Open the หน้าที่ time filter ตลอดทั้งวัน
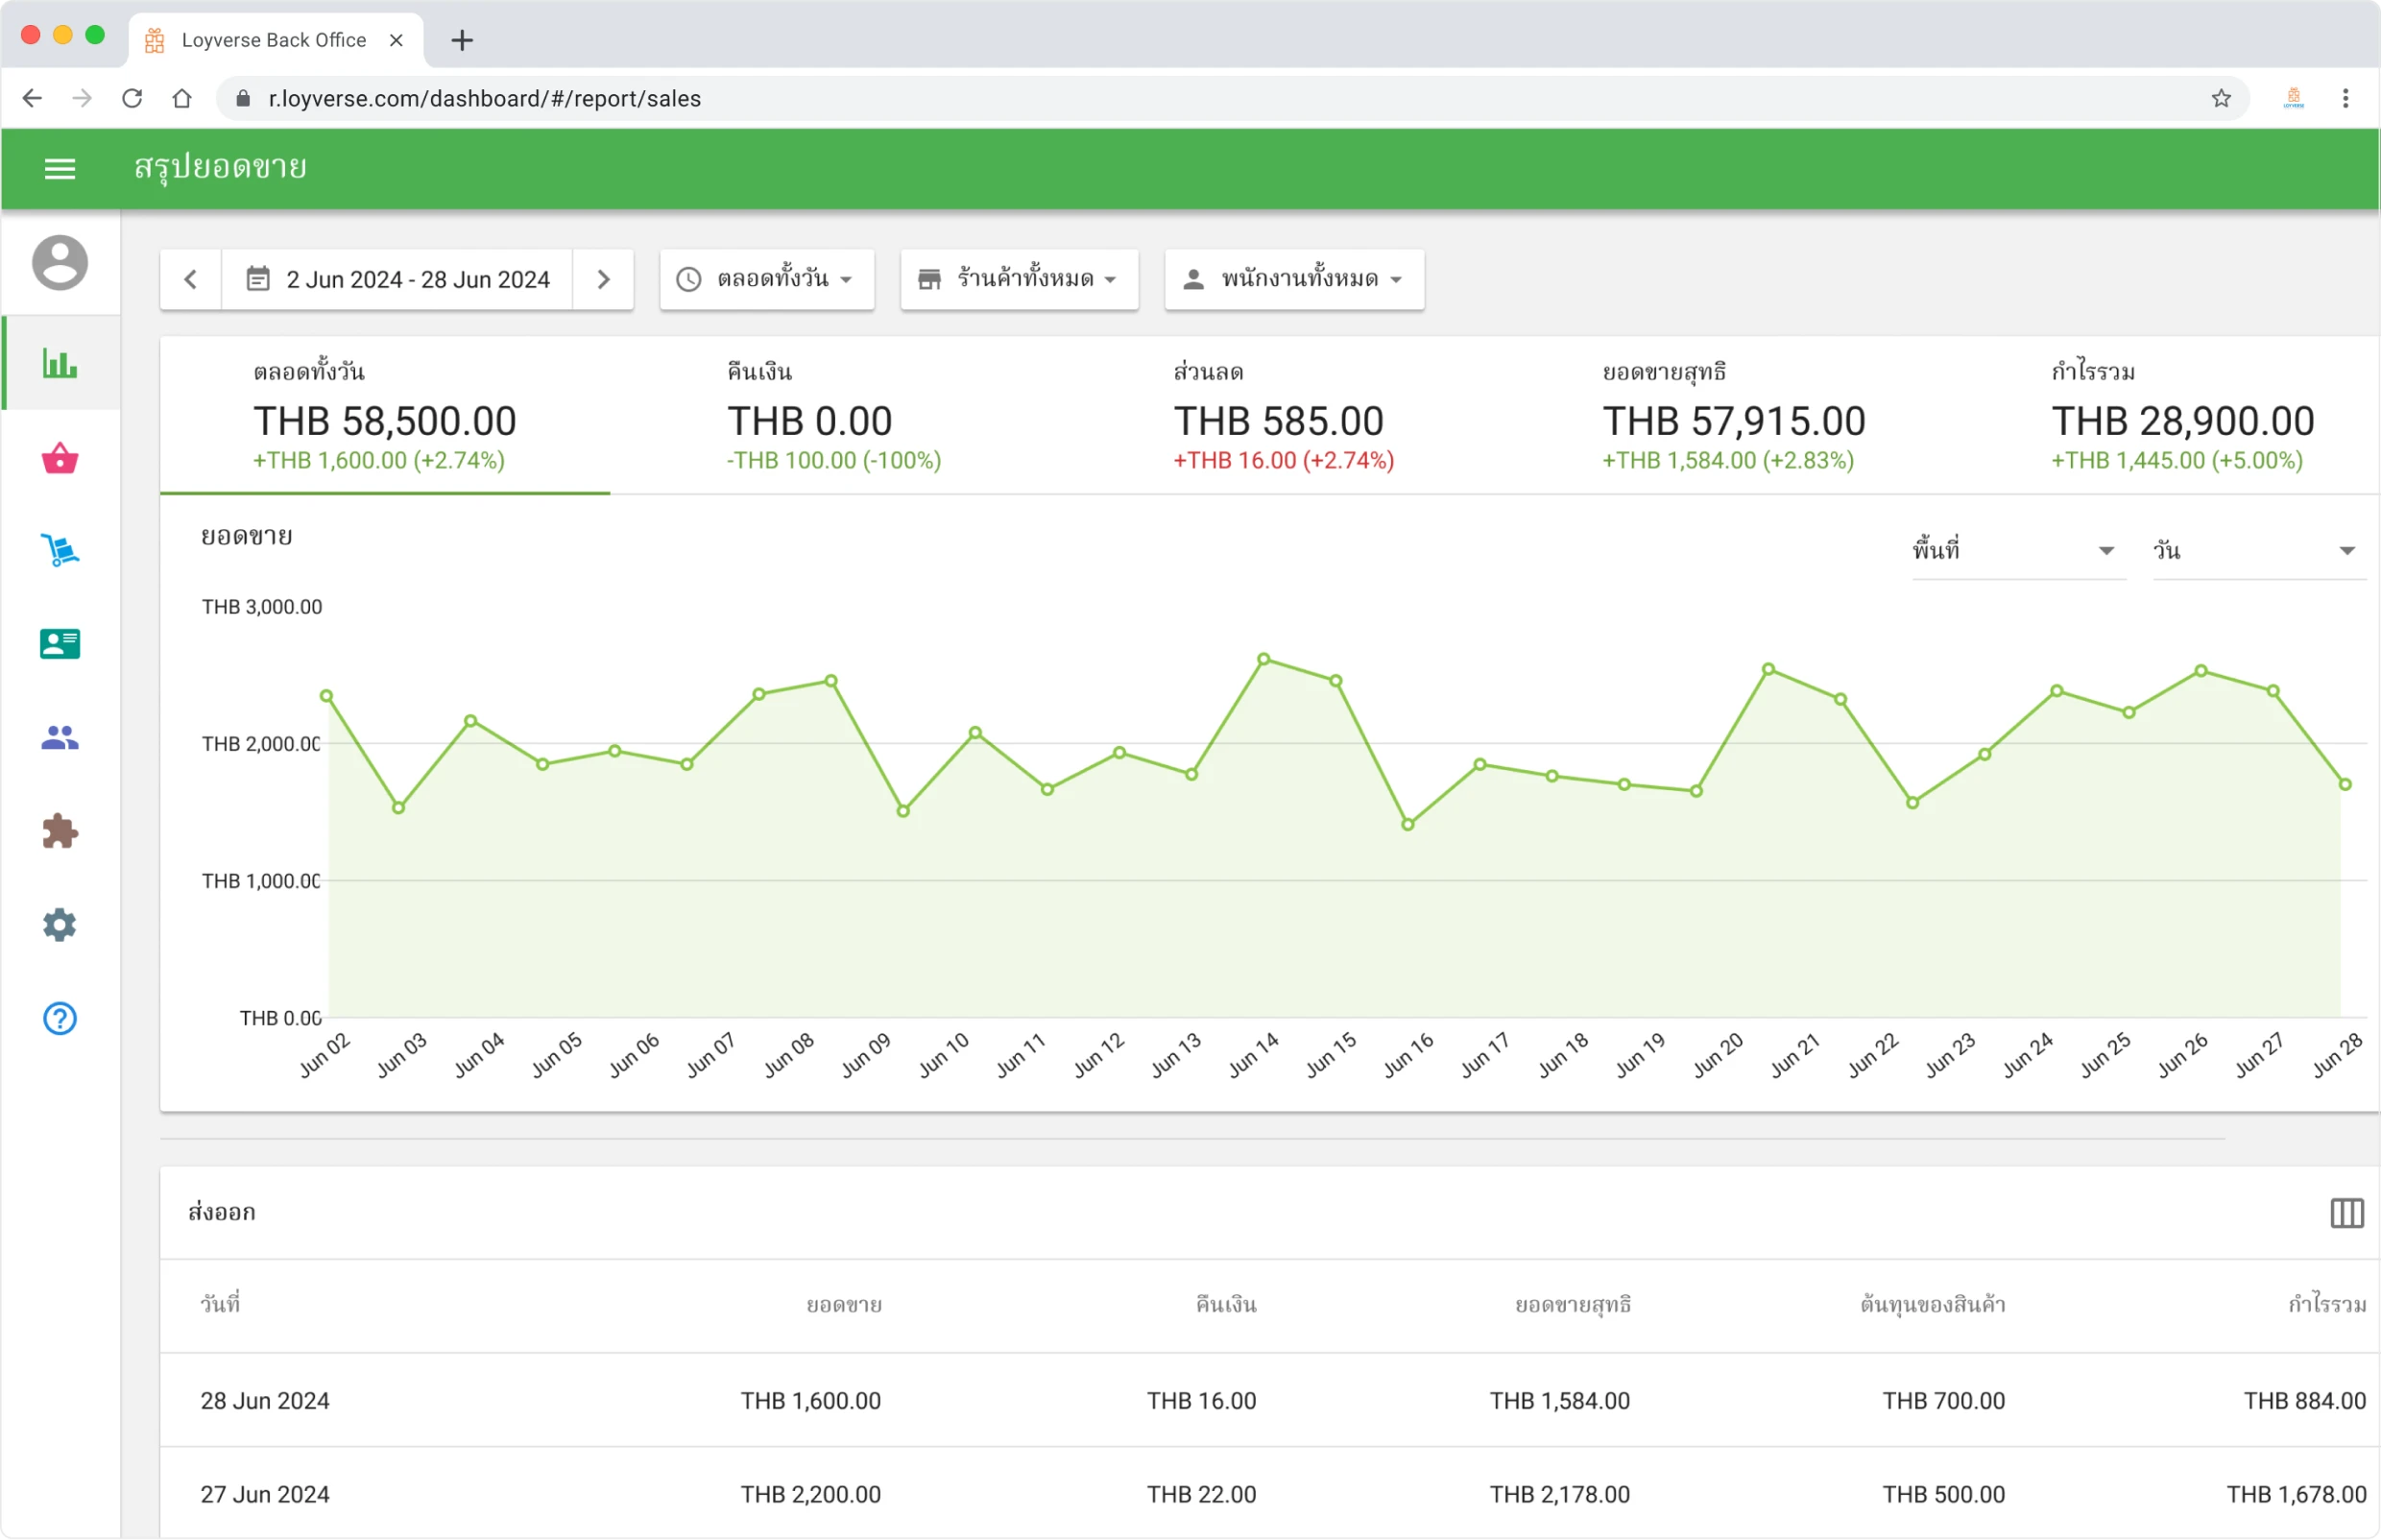This screenshot has width=2381, height=1540. (x=766, y=279)
